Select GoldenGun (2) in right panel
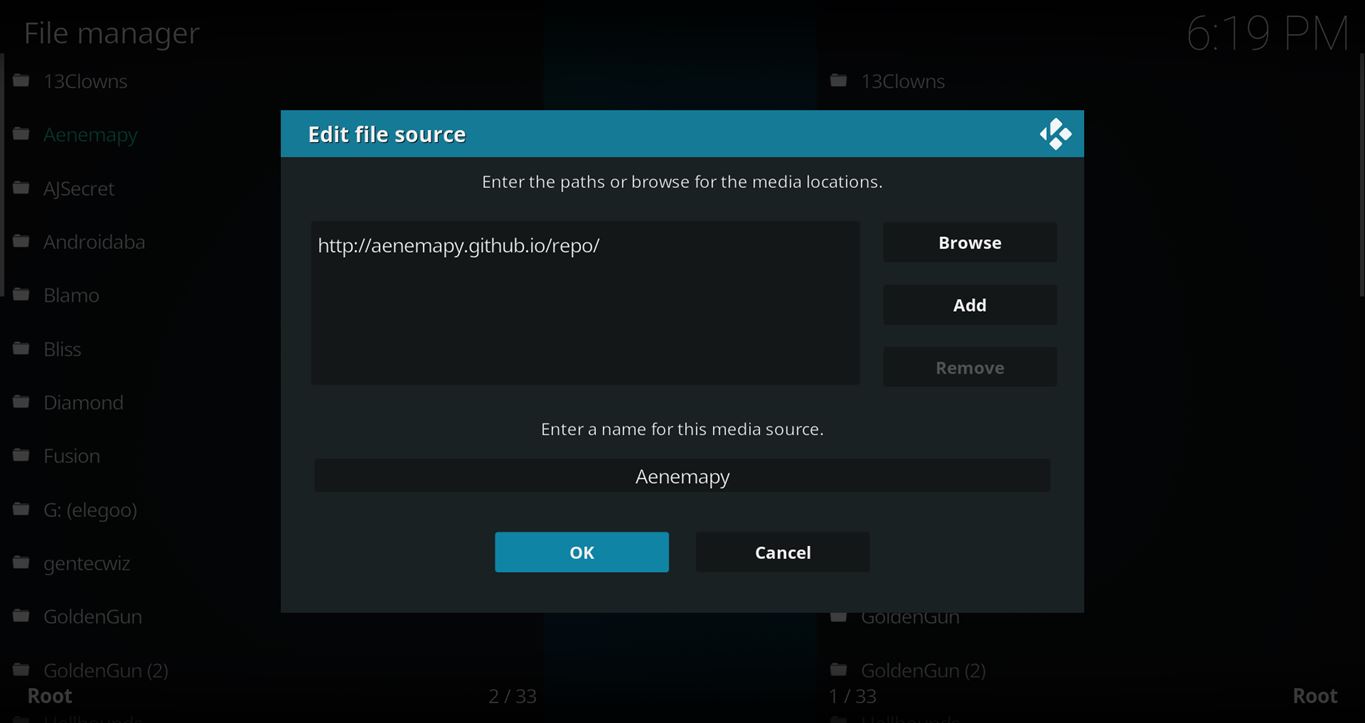Viewport: 1365px width, 723px height. click(x=922, y=670)
